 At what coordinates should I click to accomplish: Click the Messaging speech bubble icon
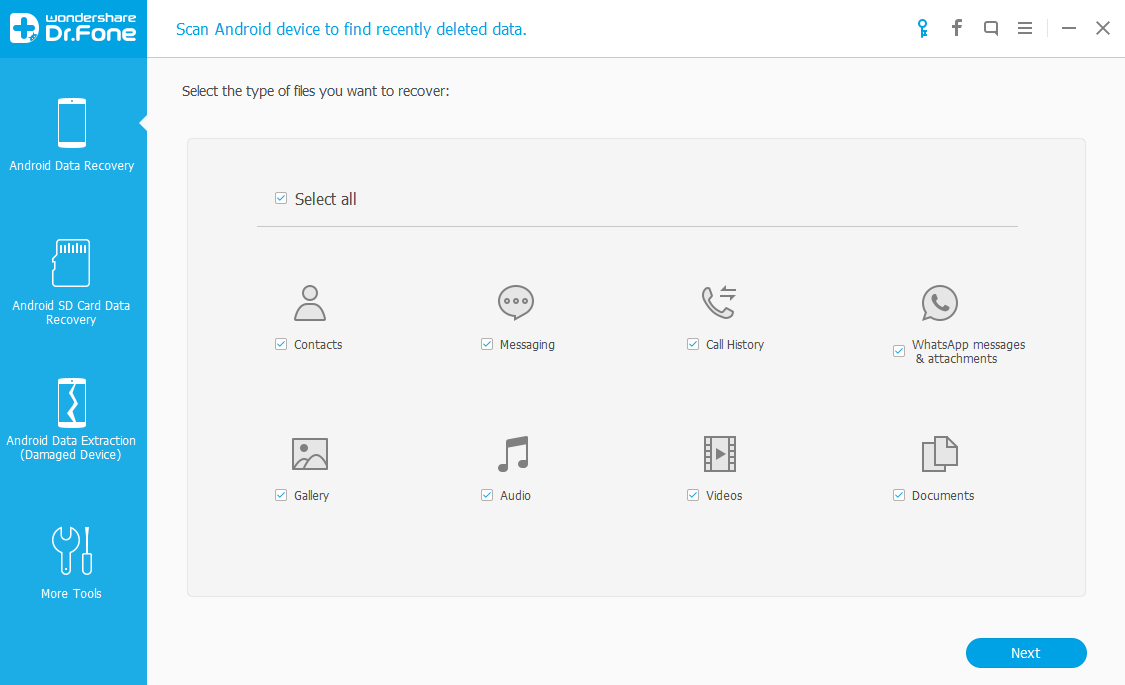click(x=516, y=303)
